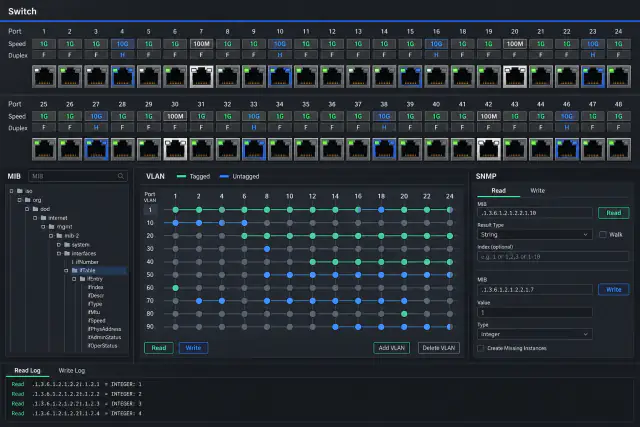This screenshot has height=427, width=640.
Task: Select the port 46 RJ45 jack icon
Action: pyautogui.click(x=567, y=149)
